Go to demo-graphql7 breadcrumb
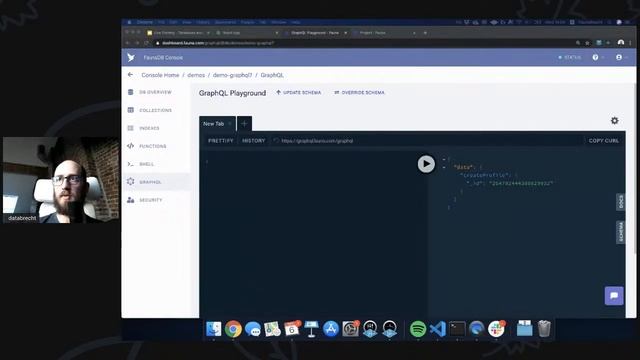 click(x=232, y=75)
